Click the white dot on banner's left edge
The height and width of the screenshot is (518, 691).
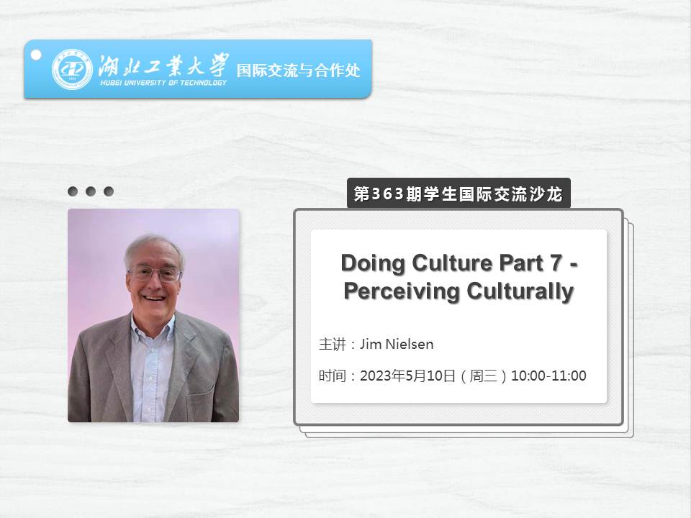pos(35,55)
